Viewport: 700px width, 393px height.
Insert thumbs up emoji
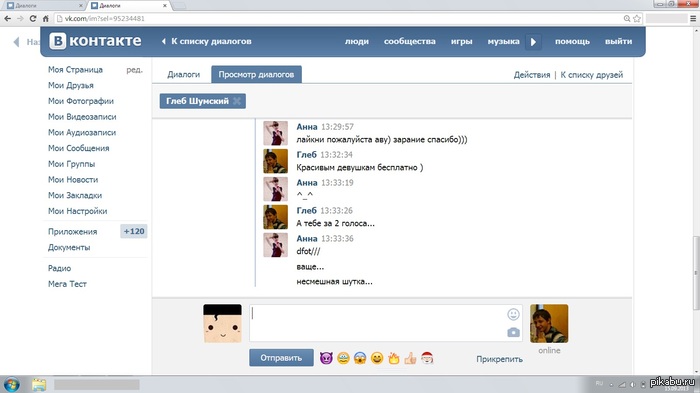tap(410, 358)
